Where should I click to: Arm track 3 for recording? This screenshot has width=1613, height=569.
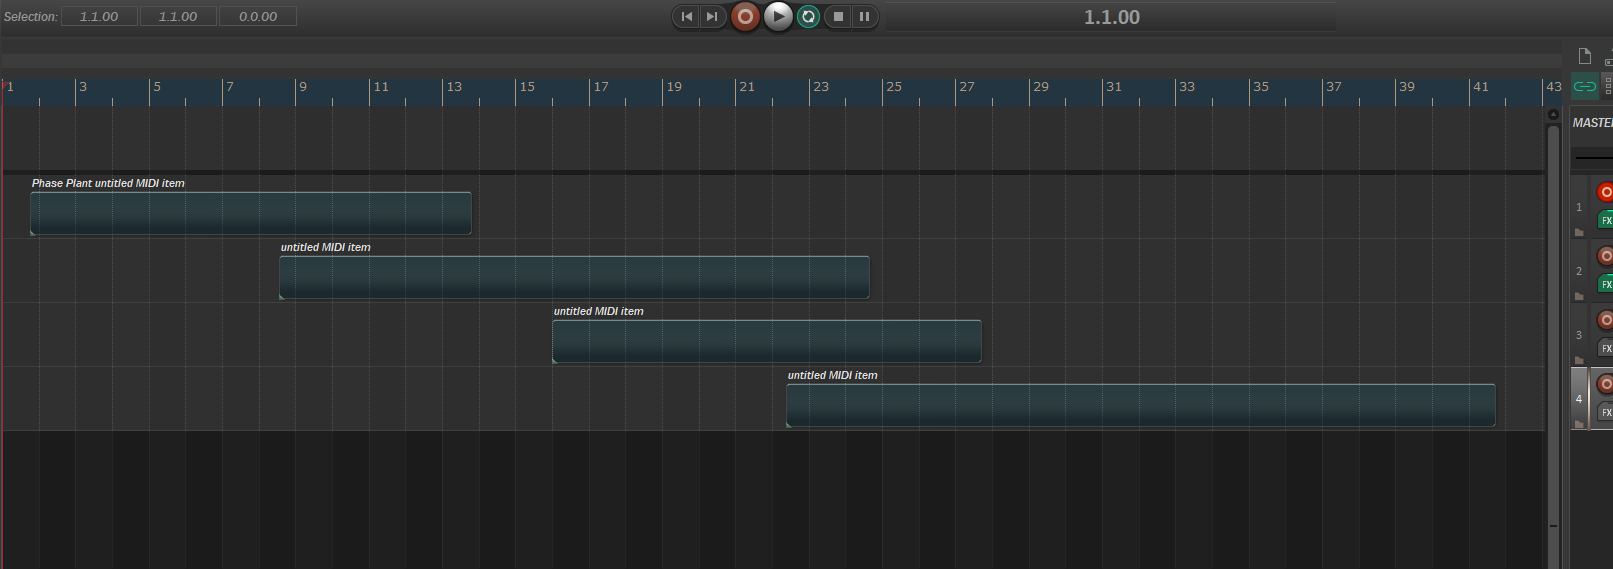pos(1605,320)
